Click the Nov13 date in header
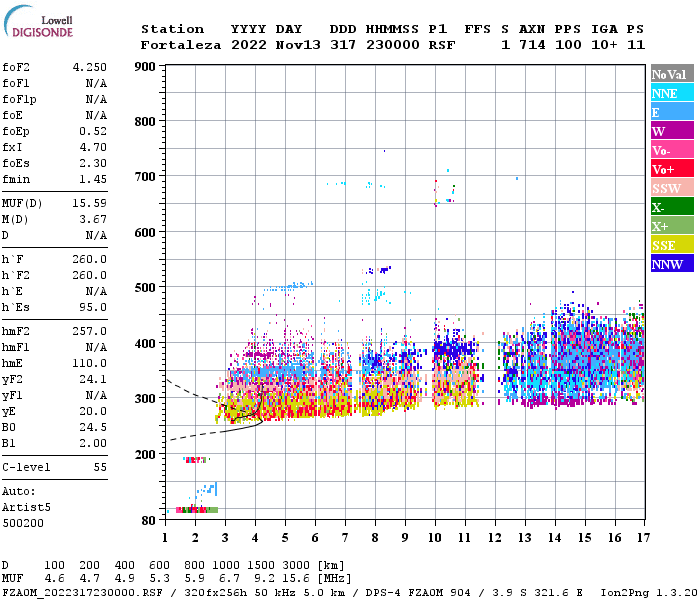This screenshot has width=700, height=600. (x=298, y=45)
